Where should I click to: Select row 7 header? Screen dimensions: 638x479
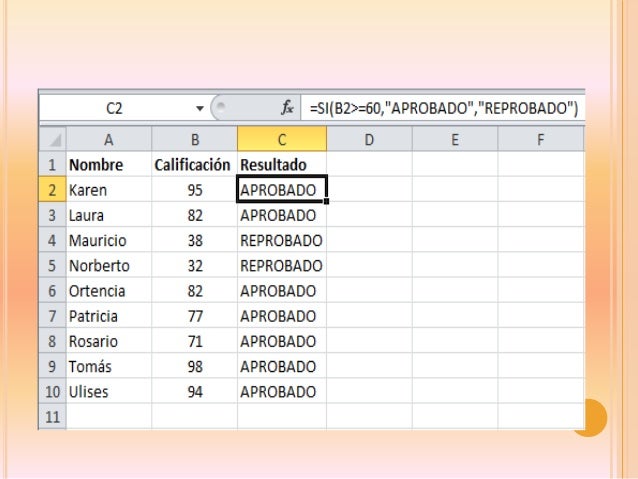click(52, 316)
